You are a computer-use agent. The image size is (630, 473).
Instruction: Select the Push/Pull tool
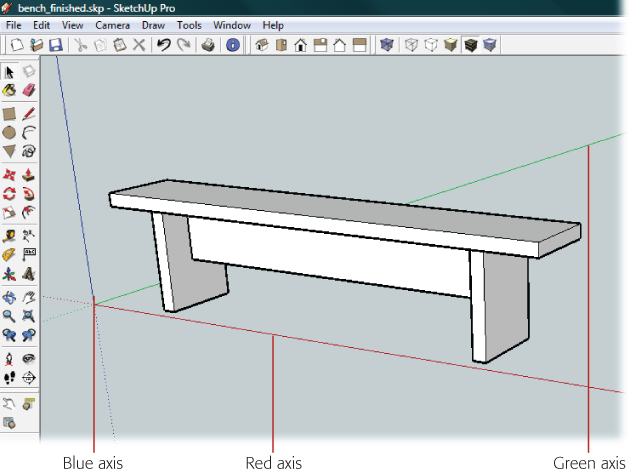coord(29,174)
